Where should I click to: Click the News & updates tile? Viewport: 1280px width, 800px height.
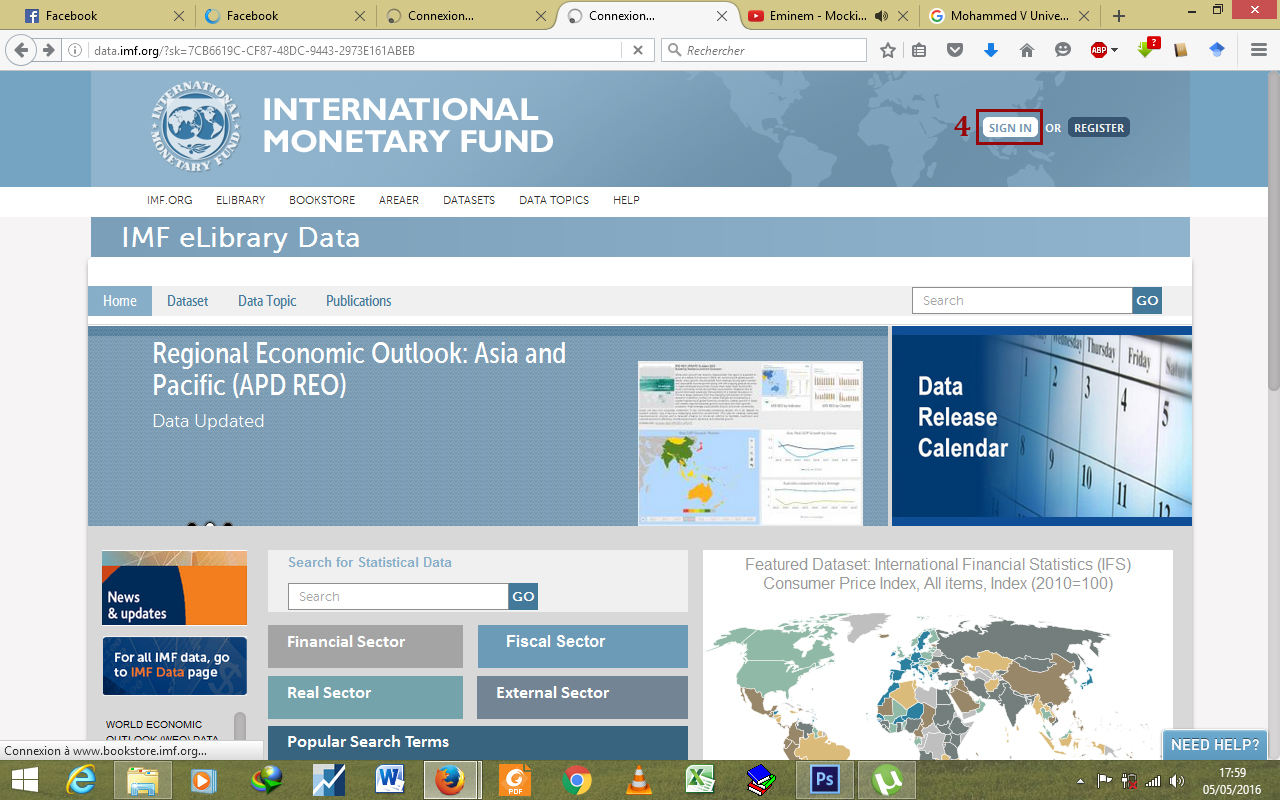(174, 588)
